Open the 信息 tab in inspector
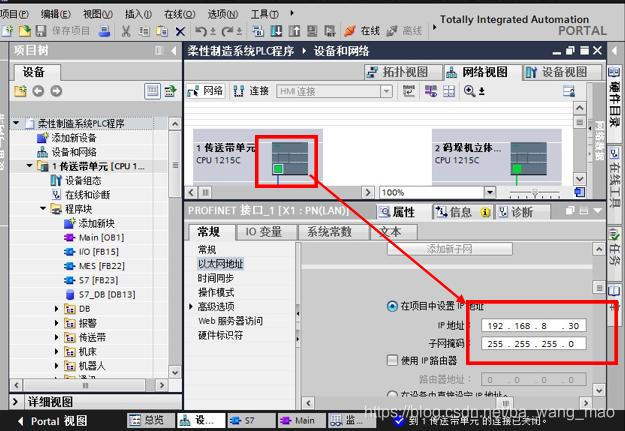625x431 pixels. pyautogui.click(x=462, y=212)
